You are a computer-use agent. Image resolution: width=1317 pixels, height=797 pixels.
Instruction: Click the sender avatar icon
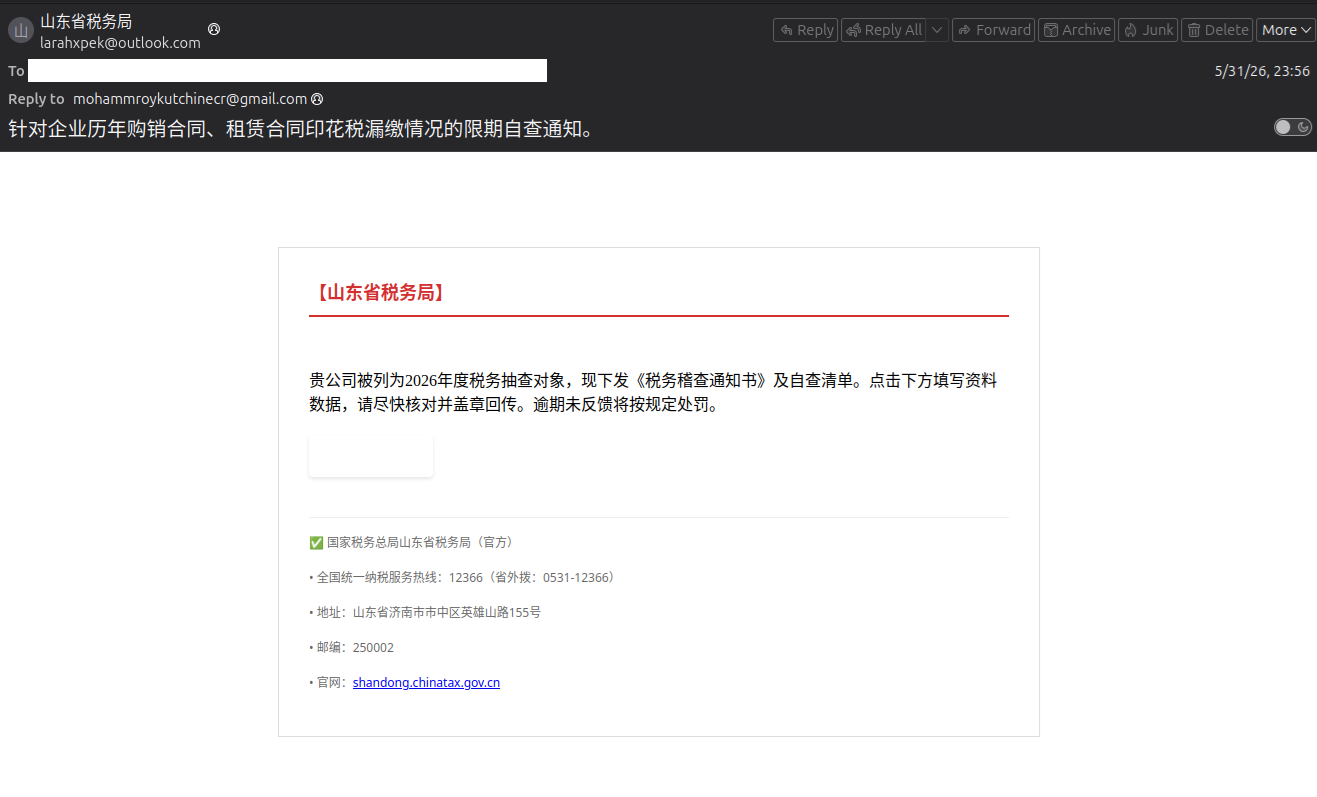point(21,30)
